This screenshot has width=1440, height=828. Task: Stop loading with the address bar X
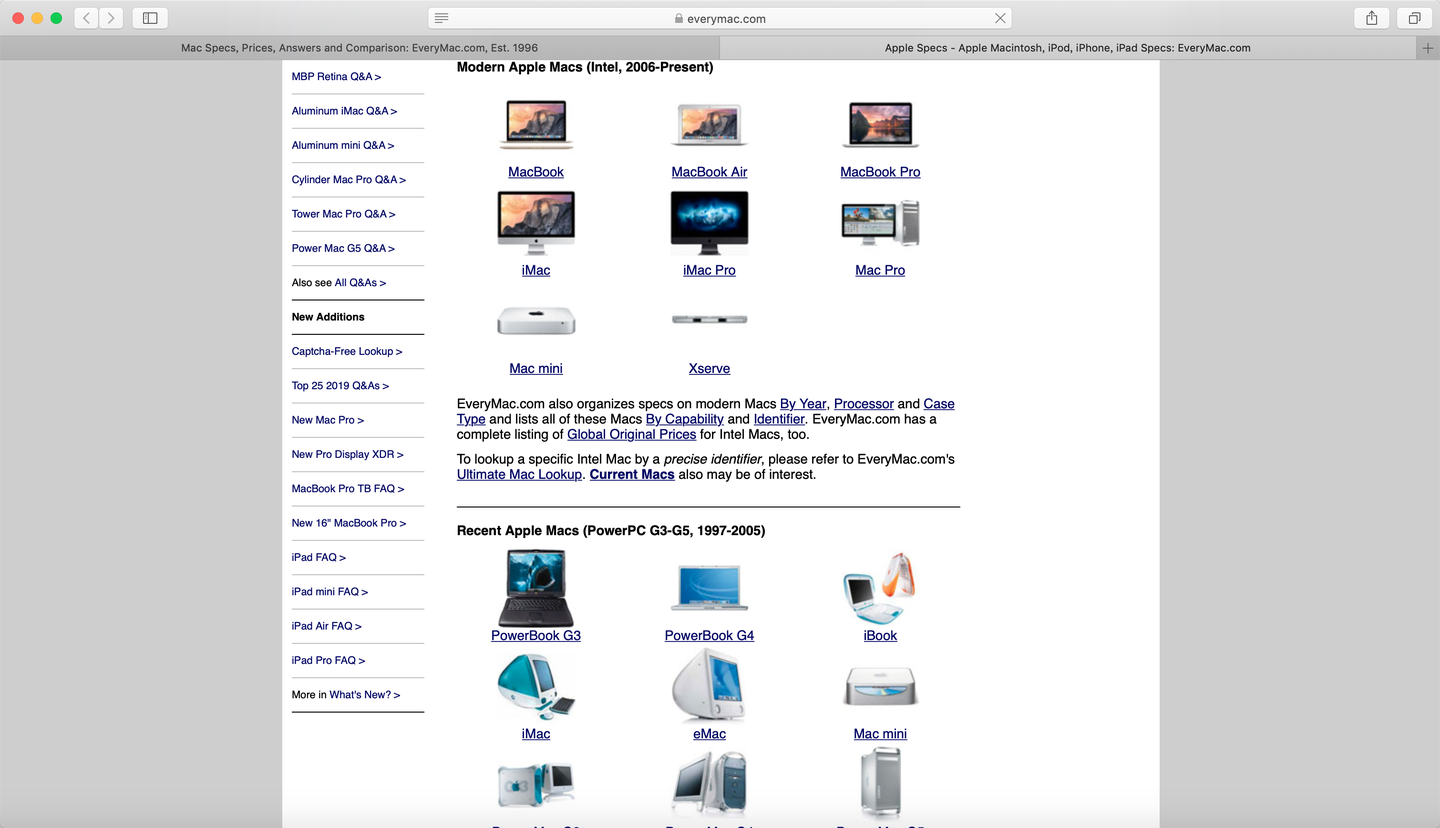pos(1000,18)
